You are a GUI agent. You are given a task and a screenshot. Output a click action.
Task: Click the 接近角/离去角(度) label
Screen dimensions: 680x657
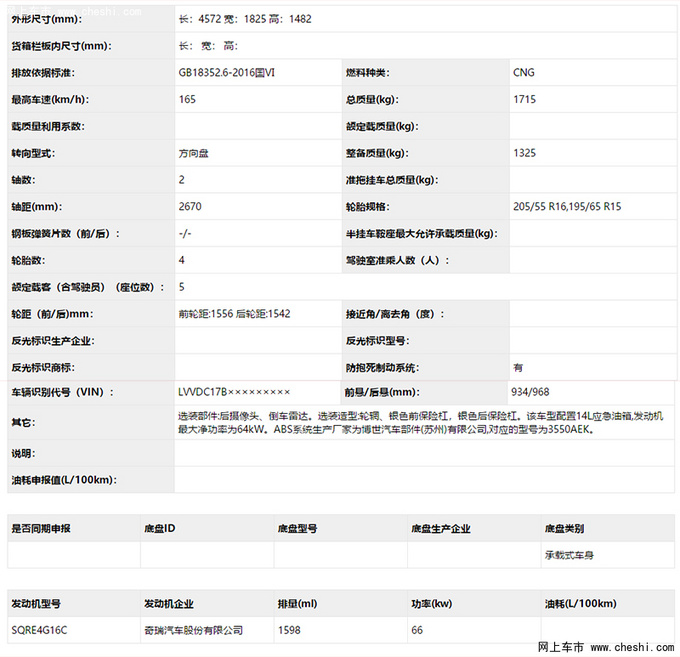tap(395, 314)
